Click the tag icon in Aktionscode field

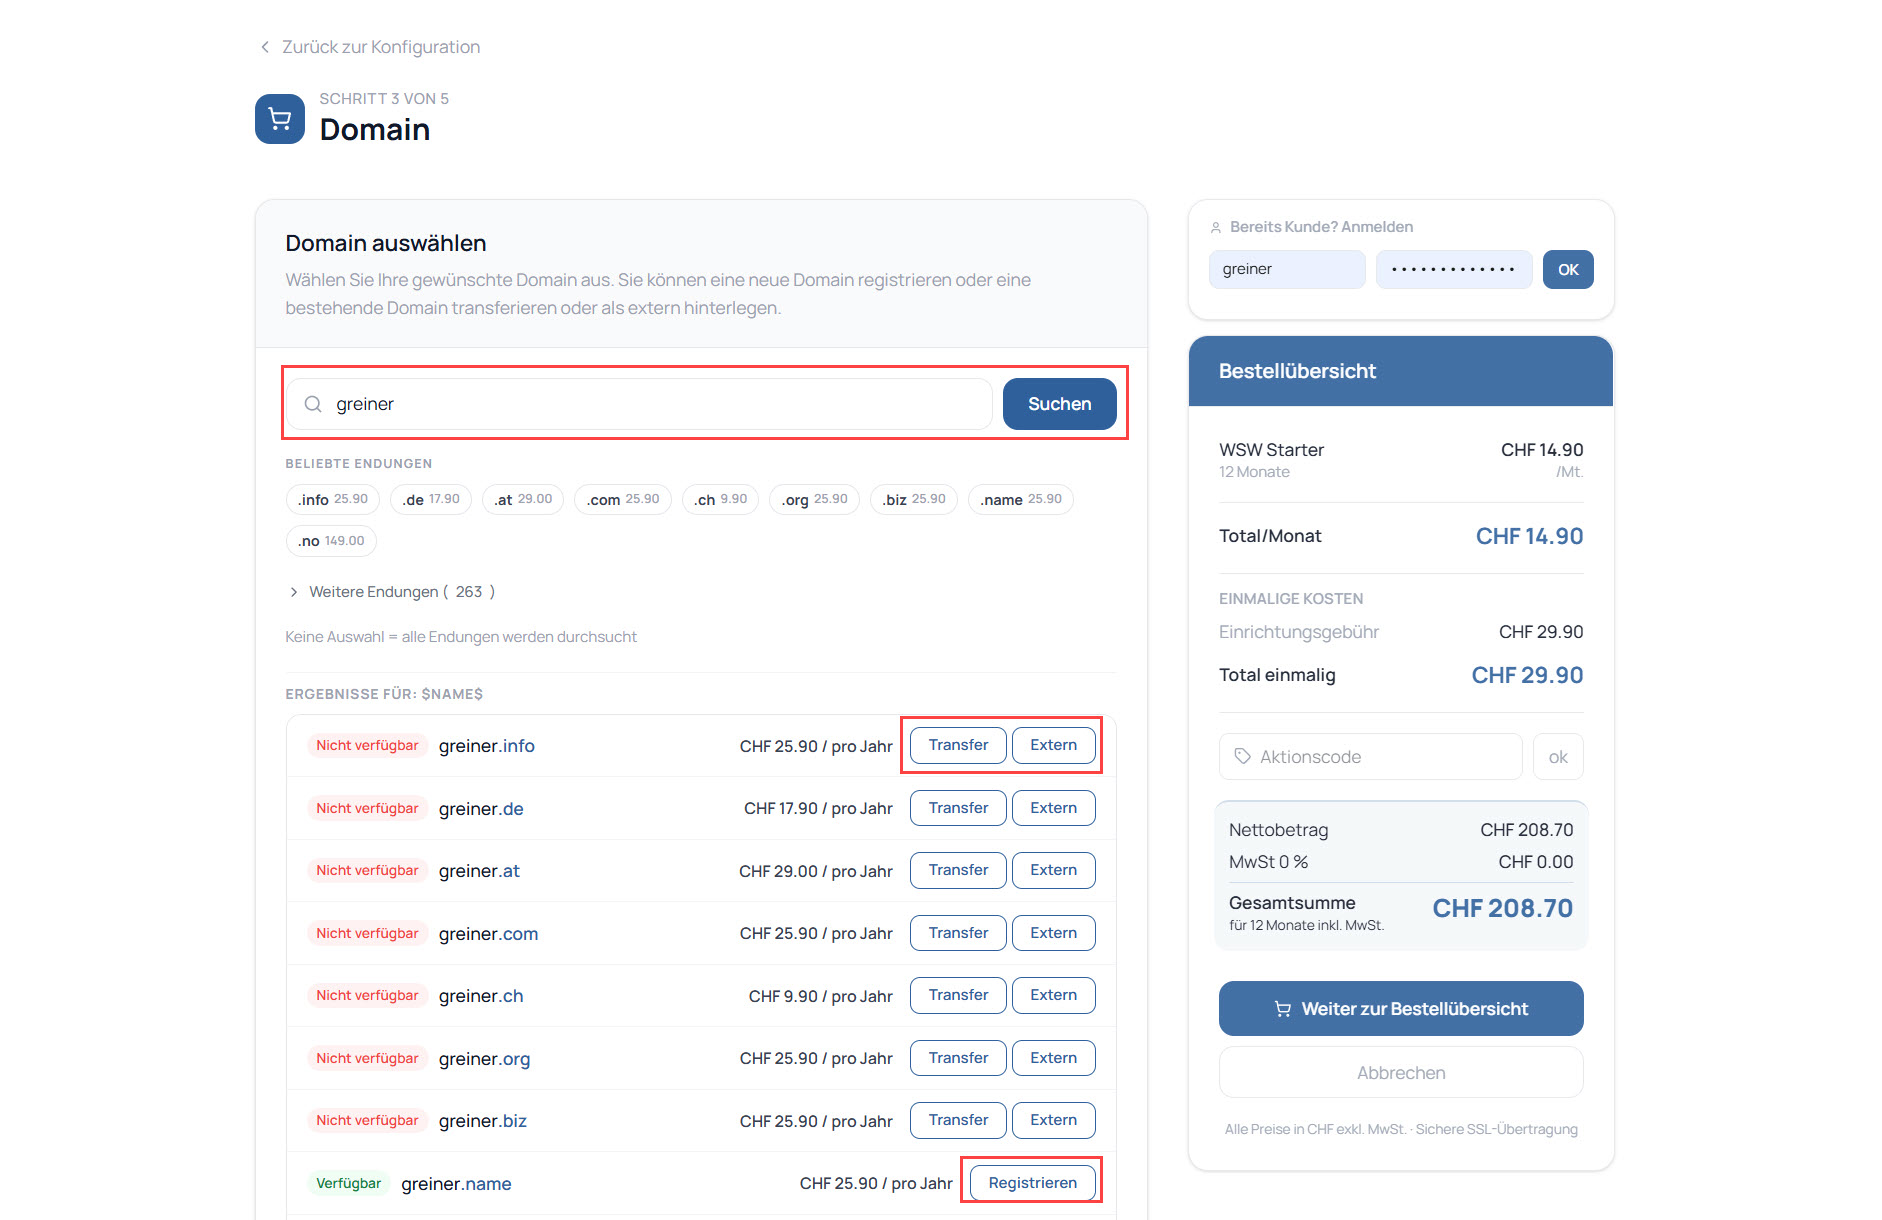1242,757
